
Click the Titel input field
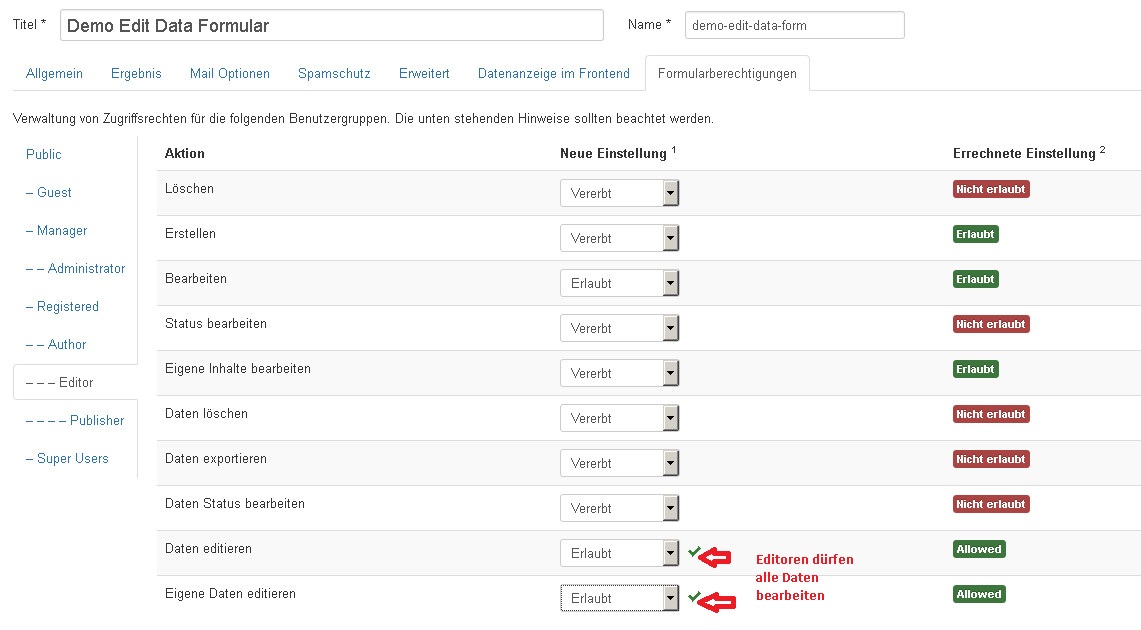[x=331, y=25]
